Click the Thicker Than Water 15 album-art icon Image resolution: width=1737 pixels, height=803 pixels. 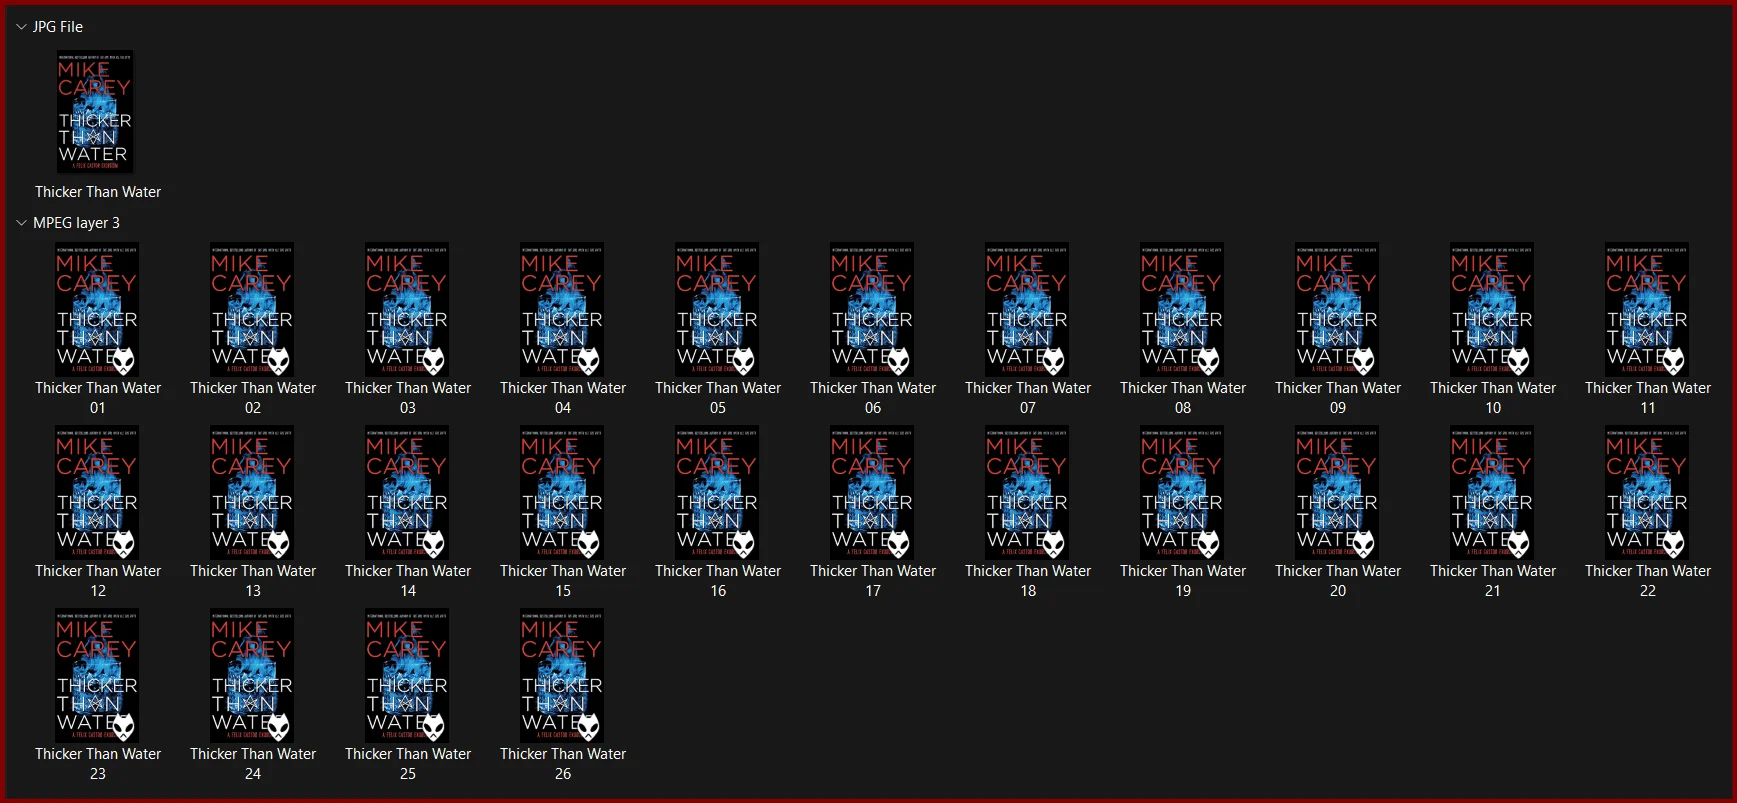[x=562, y=492]
